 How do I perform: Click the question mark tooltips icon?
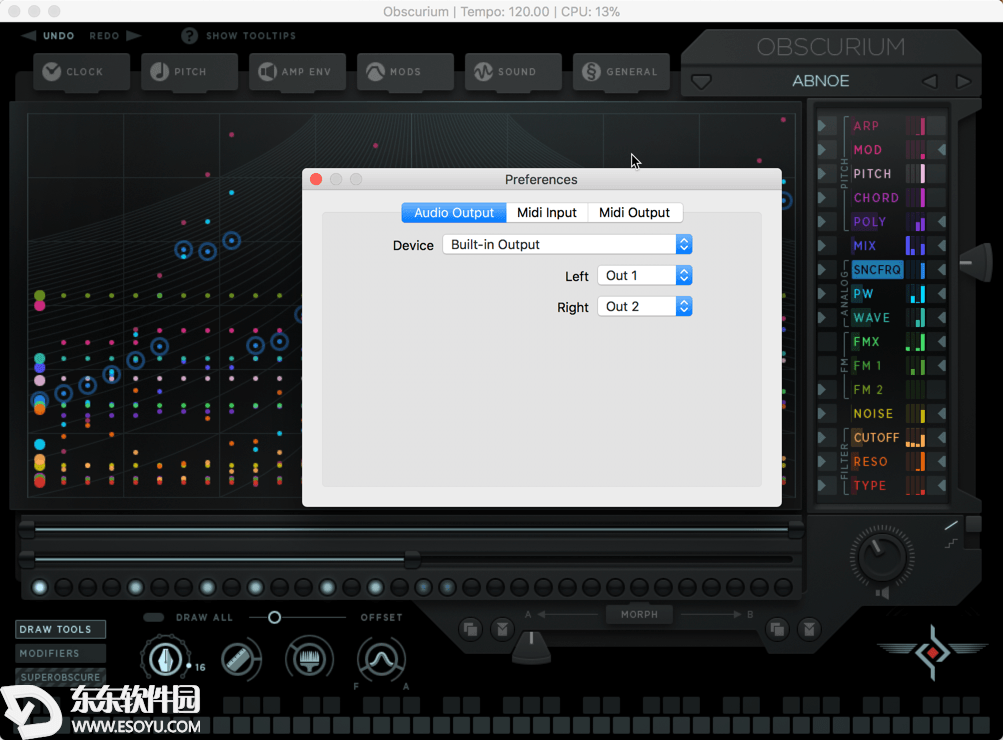(x=189, y=36)
